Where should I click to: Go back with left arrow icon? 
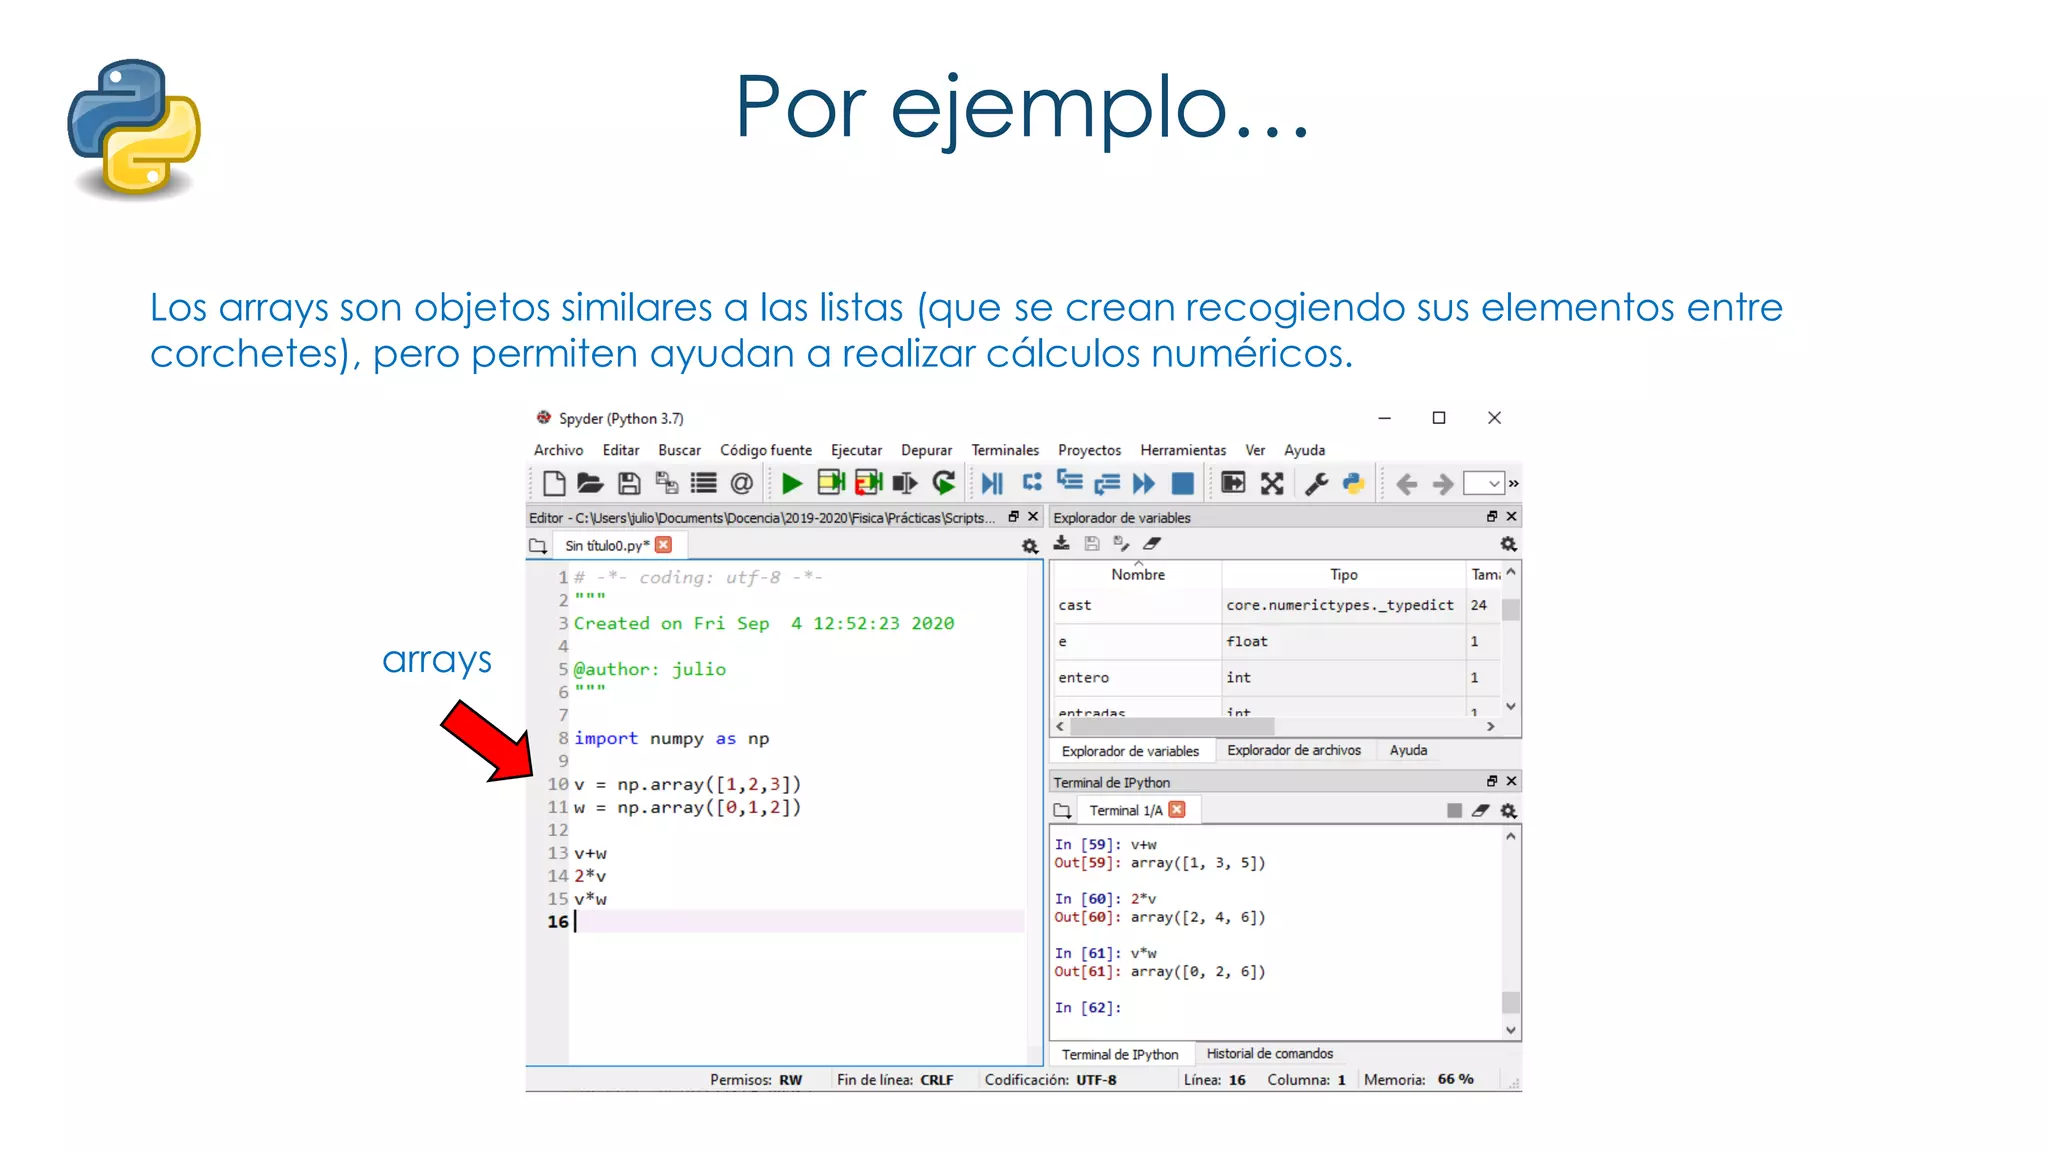click(x=1407, y=485)
